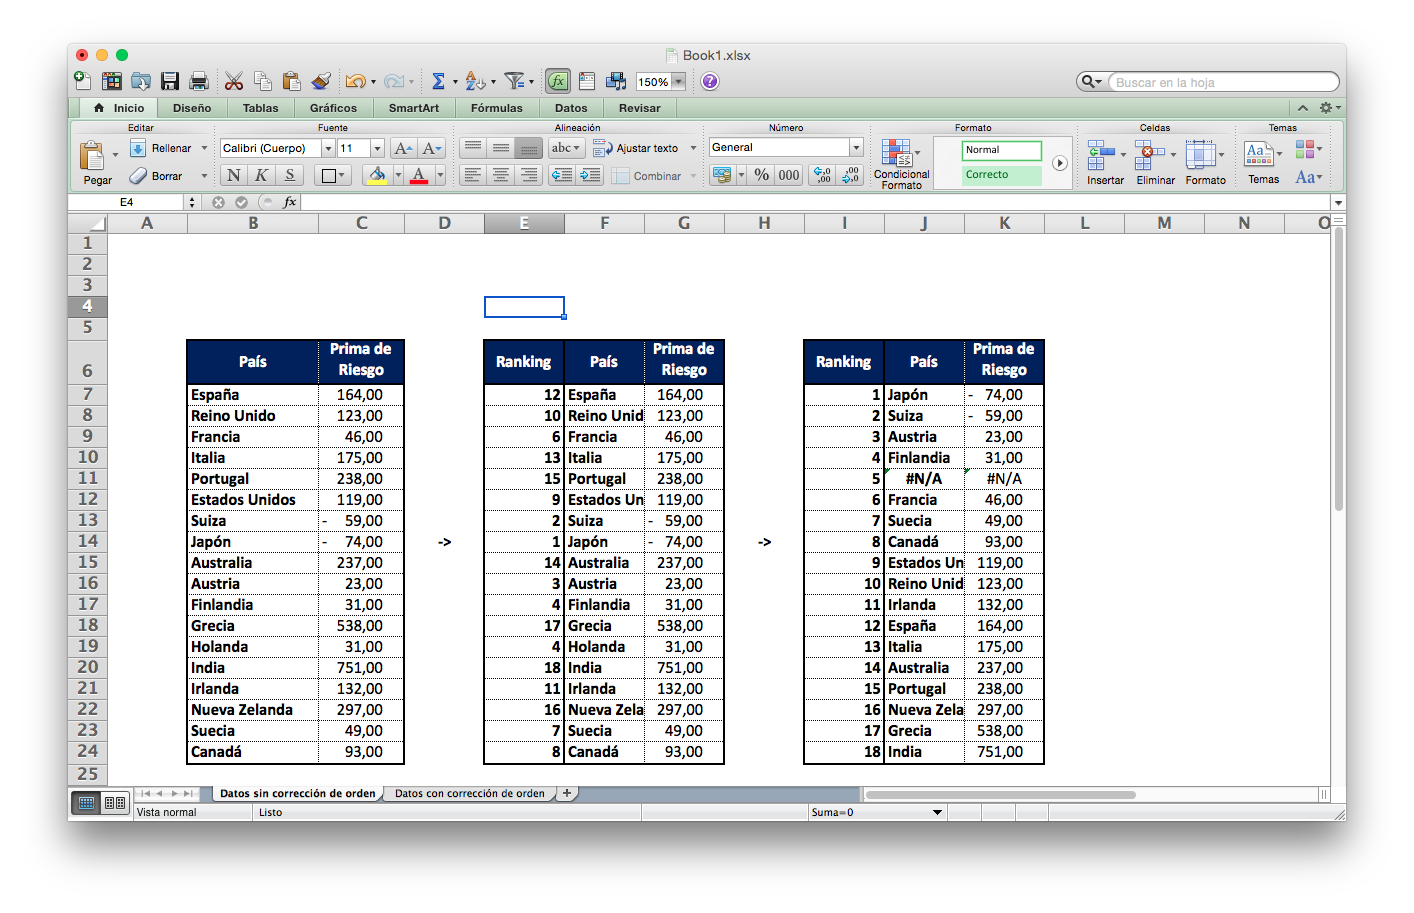Open the 150% zoom level dropdown
The width and height of the screenshot is (1414, 913).
[x=679, y=82]
